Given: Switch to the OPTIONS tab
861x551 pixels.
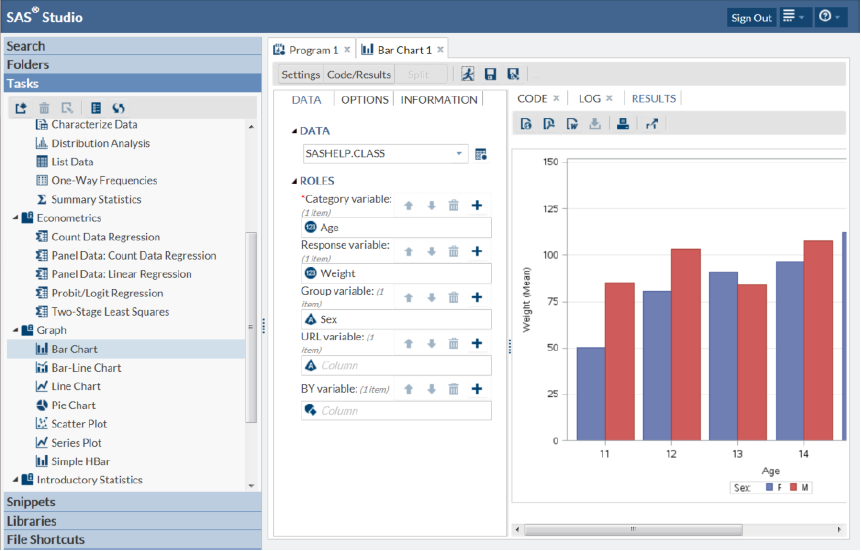Looking at the screenshot, I should (364, 100).
